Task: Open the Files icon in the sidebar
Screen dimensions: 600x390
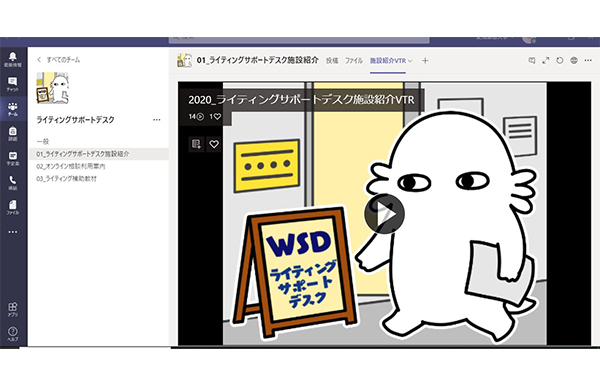Action: point(13,207)
